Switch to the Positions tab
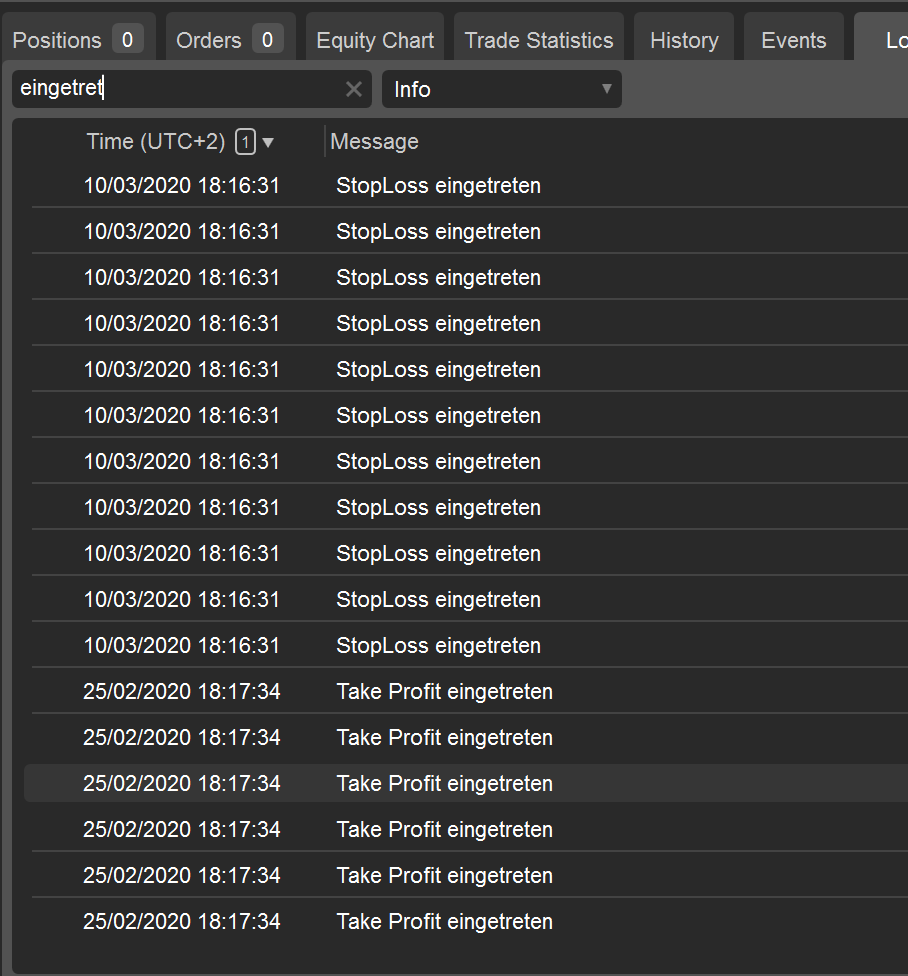The width and height of the screenshot is (908, 976). pyautogui.click(x=58, y=41)
